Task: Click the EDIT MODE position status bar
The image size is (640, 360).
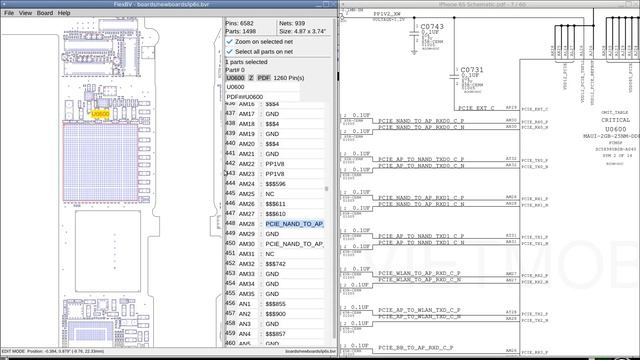Action: (53, 351)
